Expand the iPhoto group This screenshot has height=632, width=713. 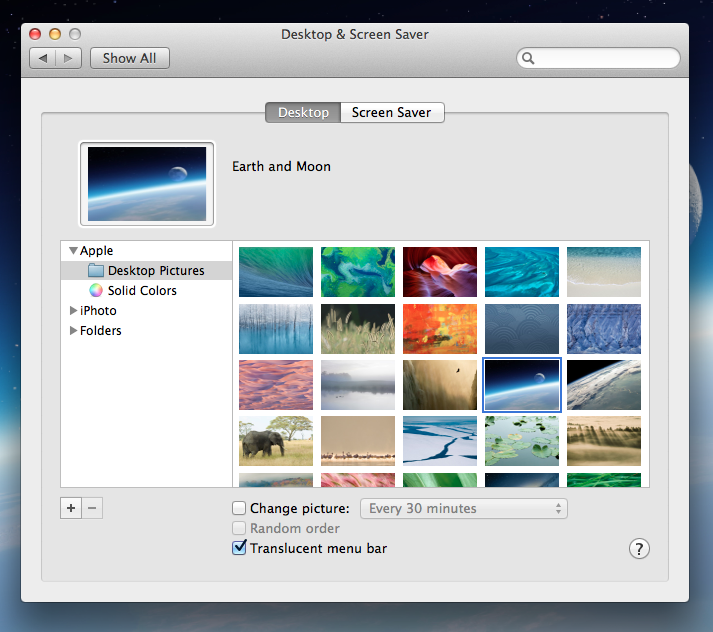point(73,311)
